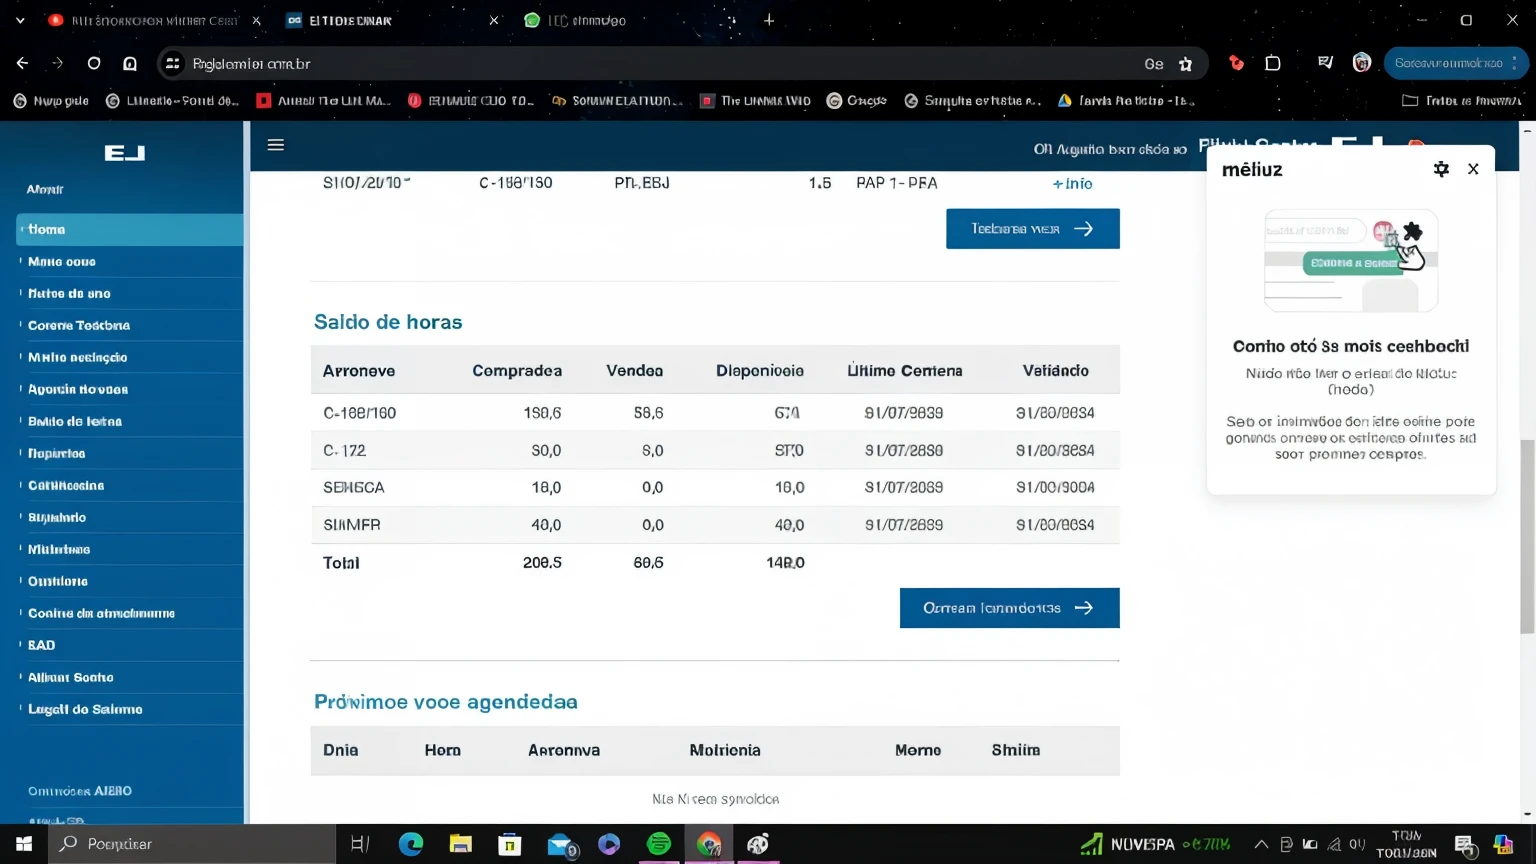Click the browser profile avatar
The height and width of the screenshot is (864, 1536).
pyautogui.click(x=1361, y=63)
